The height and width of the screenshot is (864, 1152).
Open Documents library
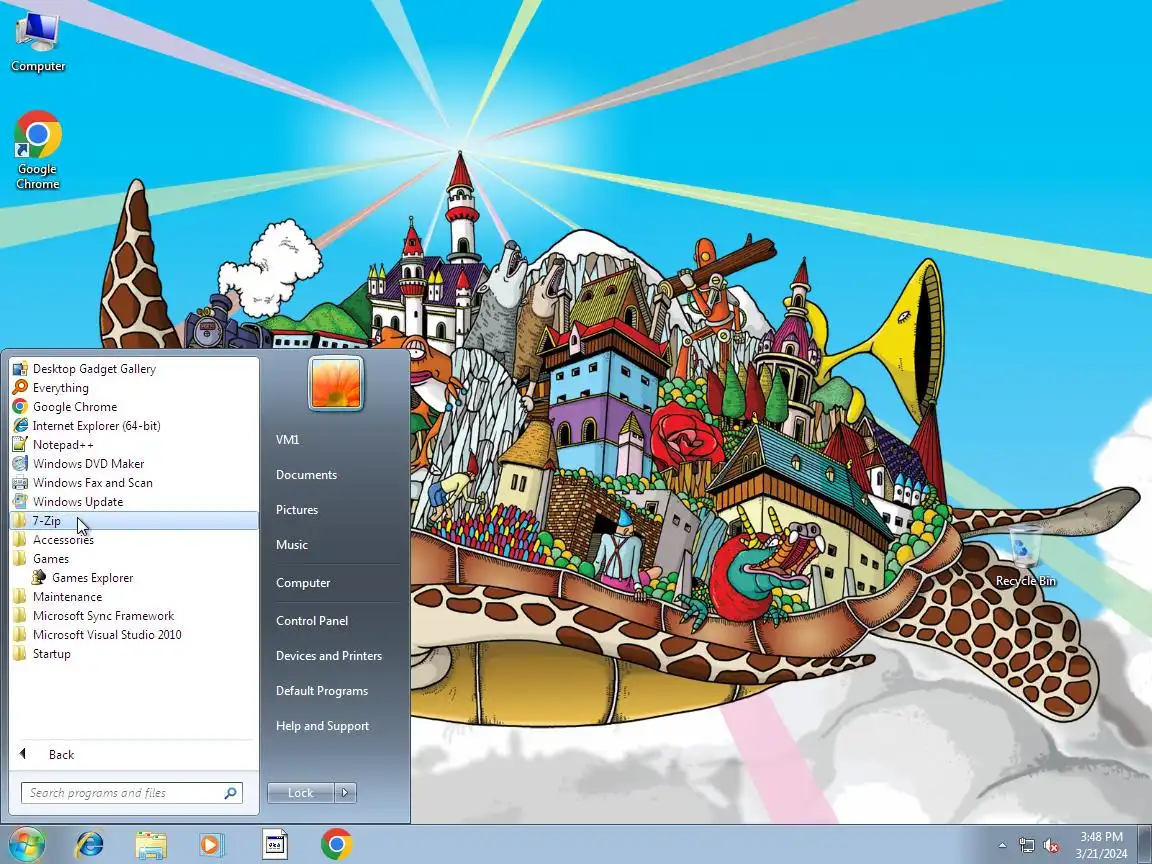[x=336, y=475]
